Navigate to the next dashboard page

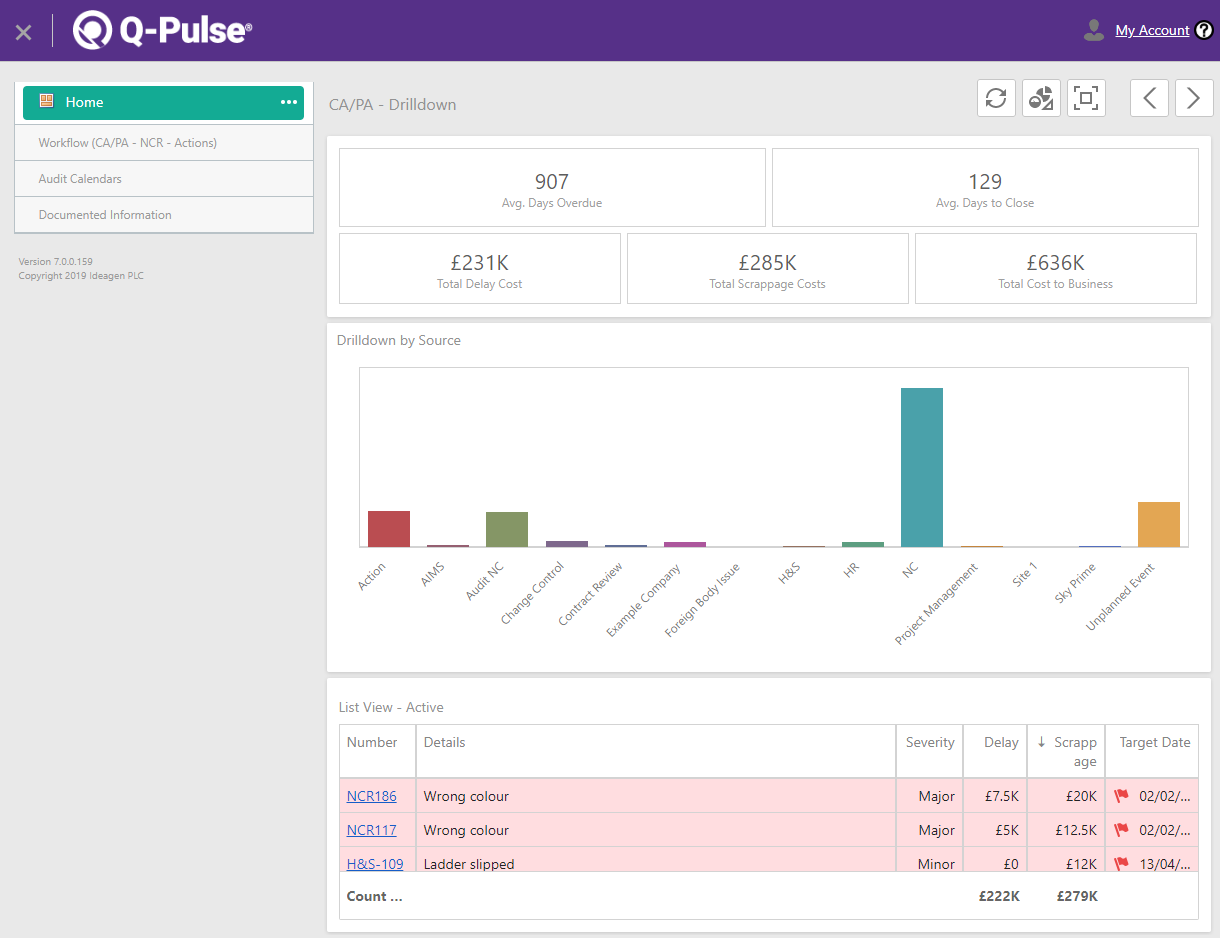[x=1193, y=97]
